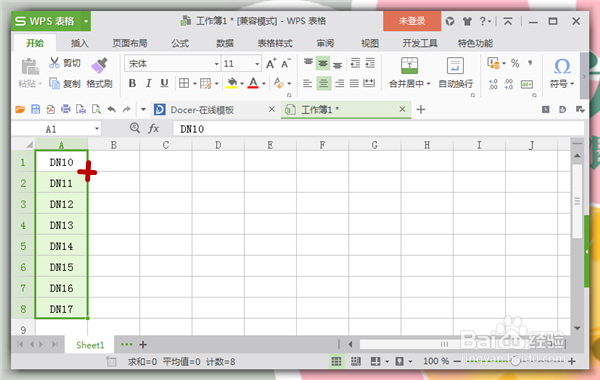Toggle Underline formatting
The image size is (600, 380).
tap(165, 83)
